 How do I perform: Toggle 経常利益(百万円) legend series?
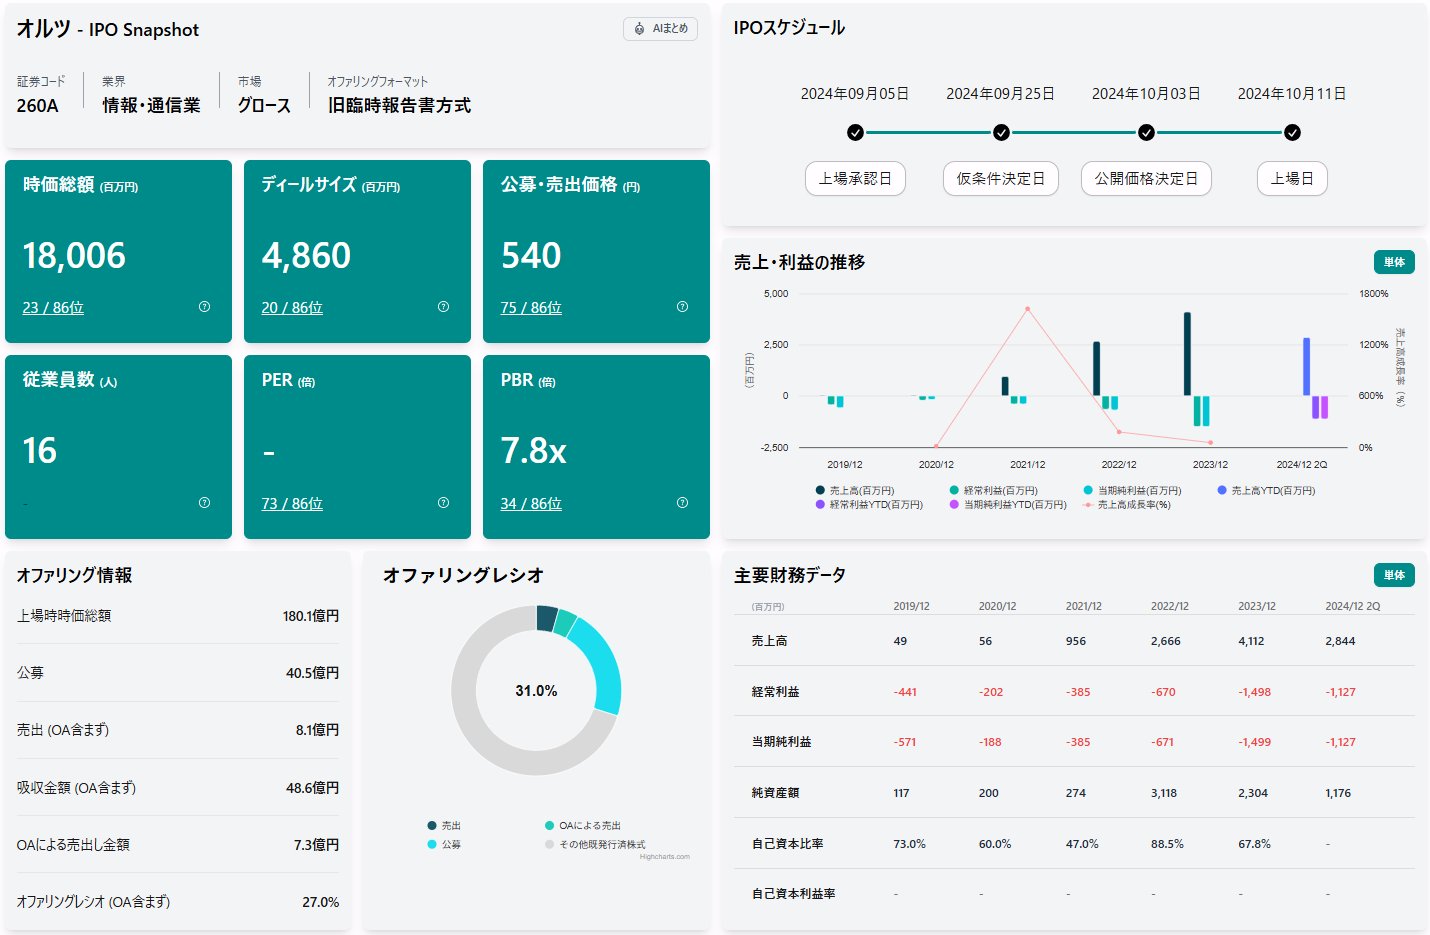click(994, 491)
